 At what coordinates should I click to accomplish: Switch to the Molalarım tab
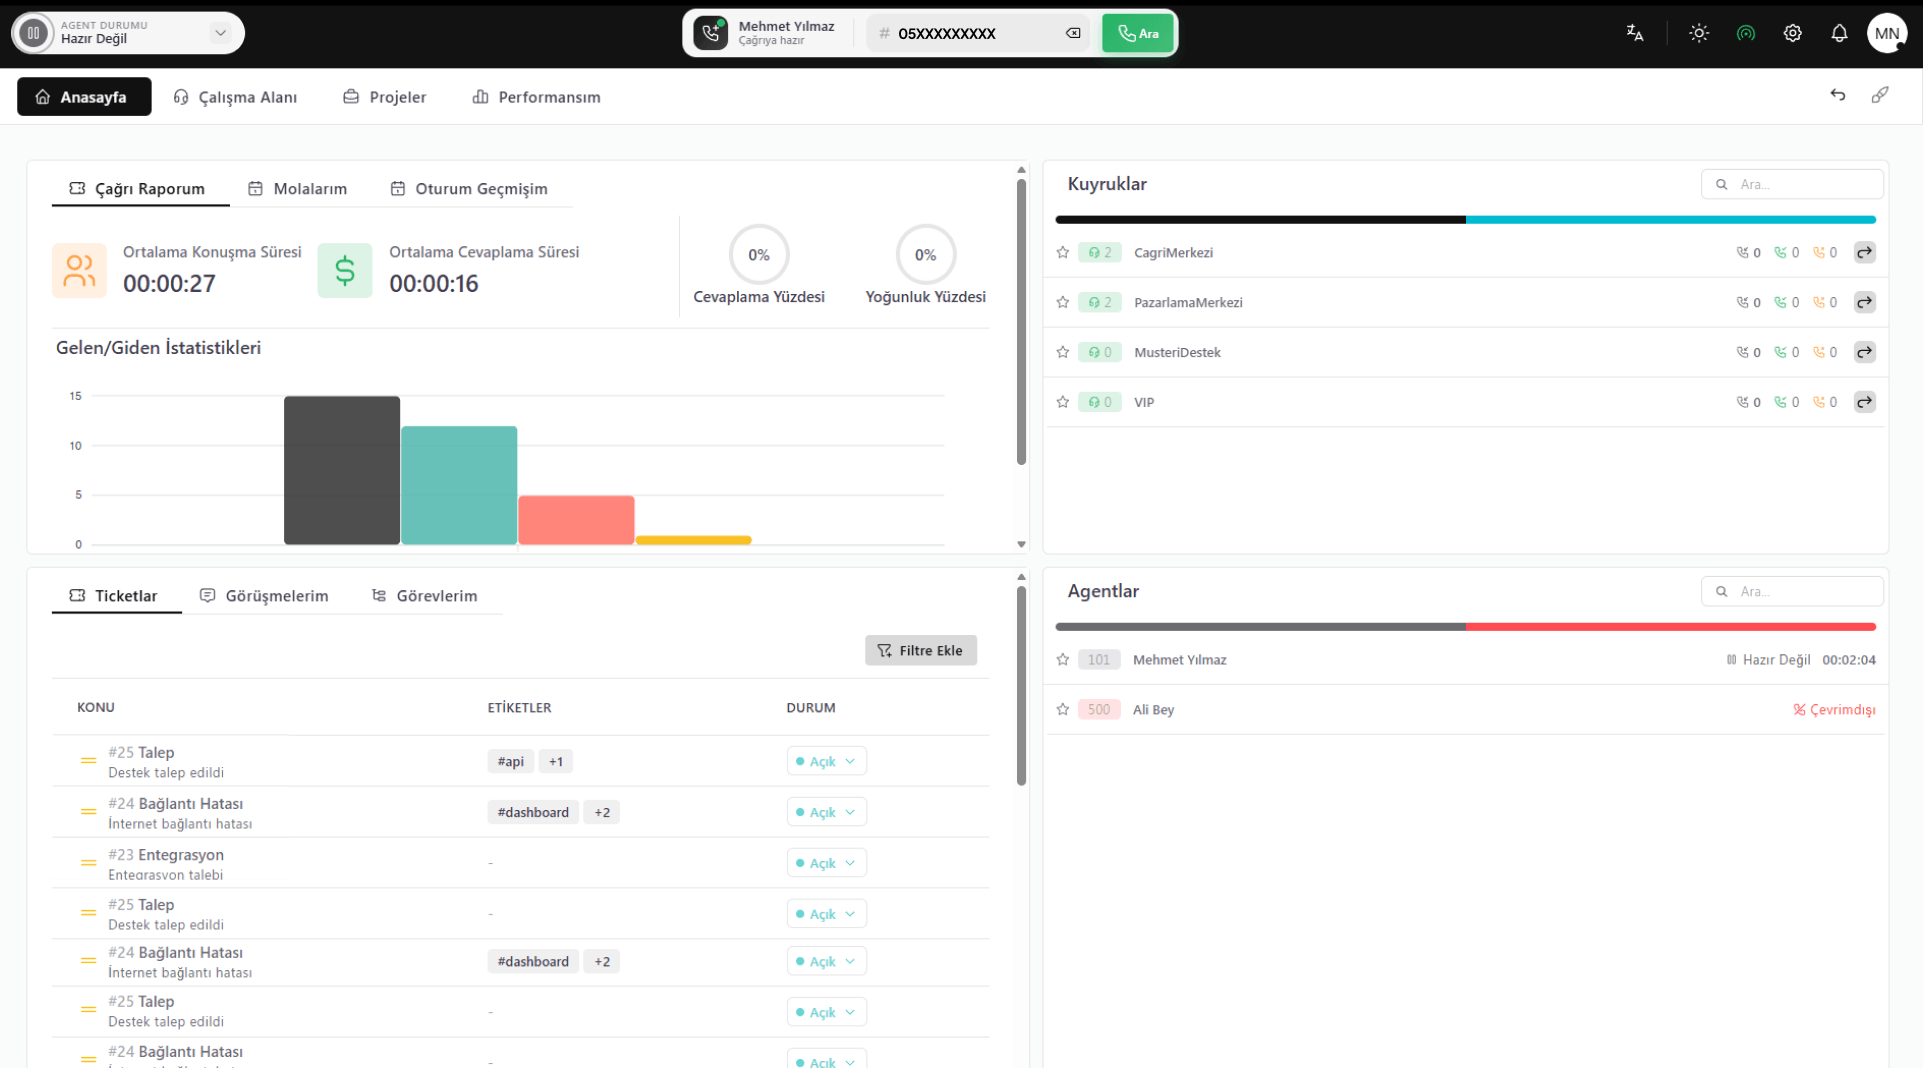point(297,188)
